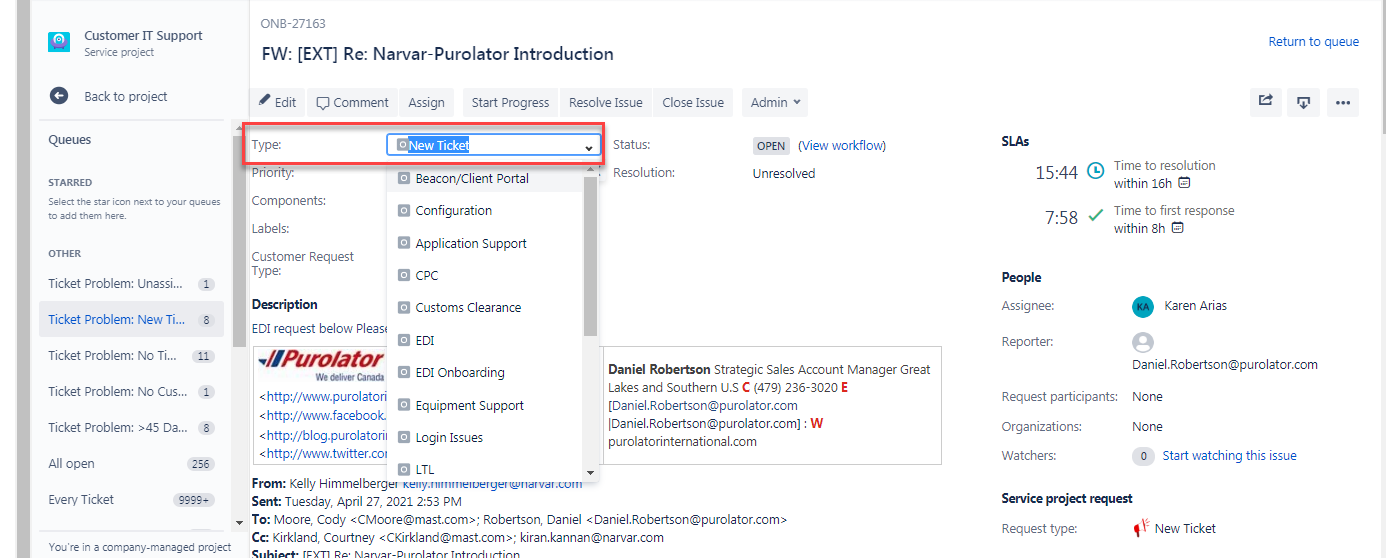Open the www.twitter link in the description
This screenshot has height=558, width=1386.
tap(326, 453)
